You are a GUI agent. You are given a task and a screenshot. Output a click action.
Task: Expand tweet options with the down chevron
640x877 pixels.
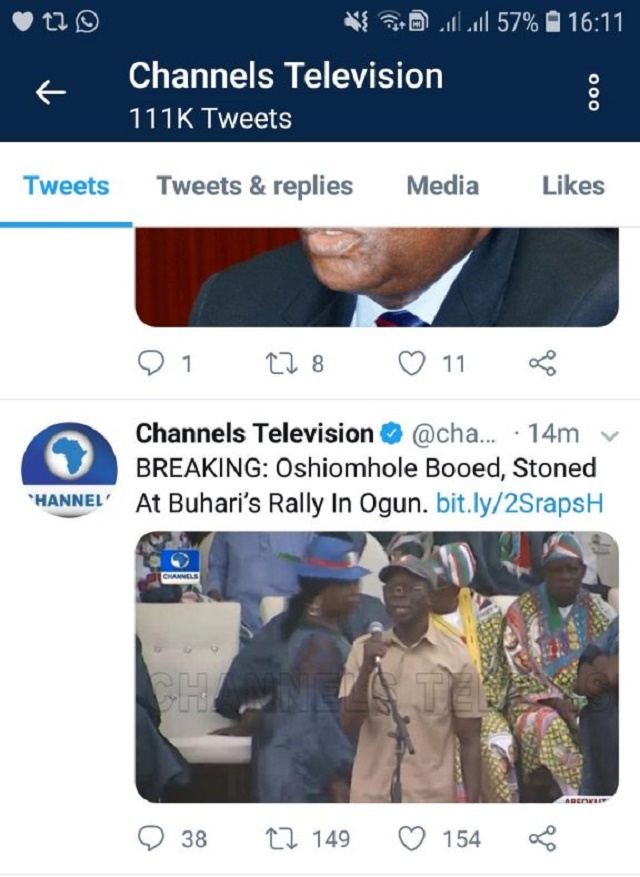pyautogui.click(x=607, y=435)
